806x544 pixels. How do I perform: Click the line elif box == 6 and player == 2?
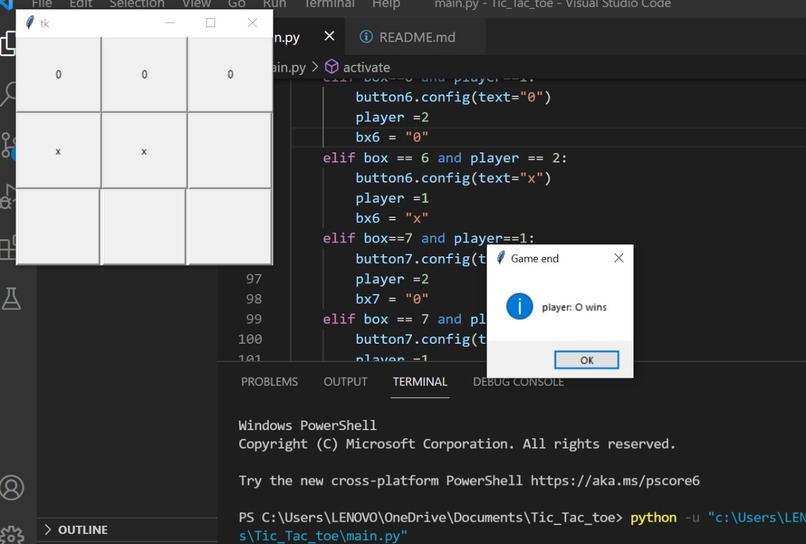click(x=445, y=158)
